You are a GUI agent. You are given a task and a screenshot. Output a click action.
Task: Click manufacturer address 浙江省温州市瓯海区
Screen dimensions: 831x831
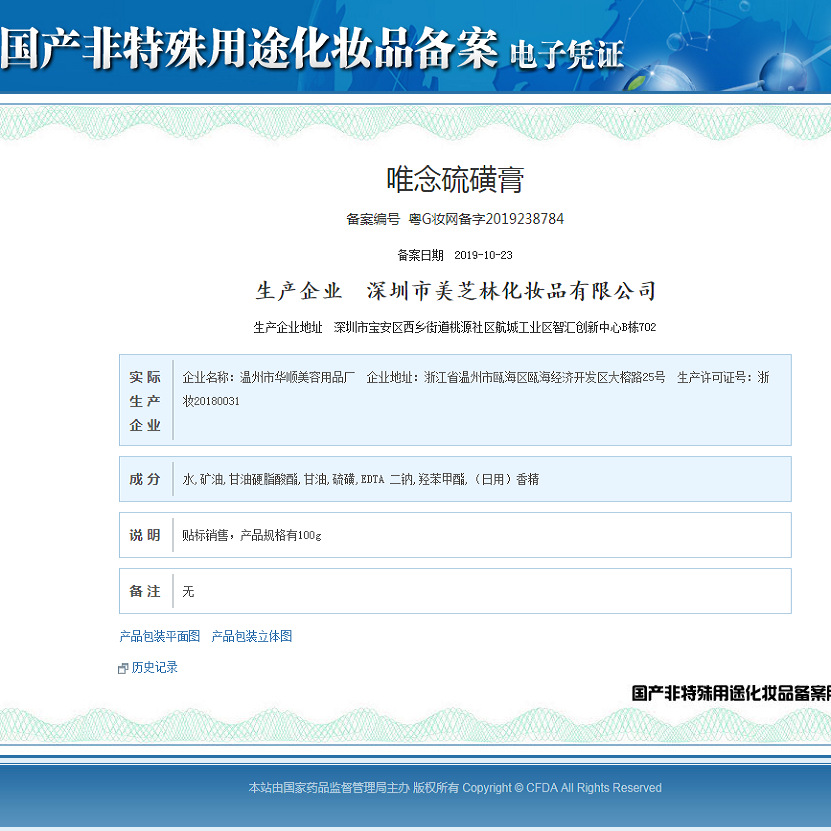475,377
